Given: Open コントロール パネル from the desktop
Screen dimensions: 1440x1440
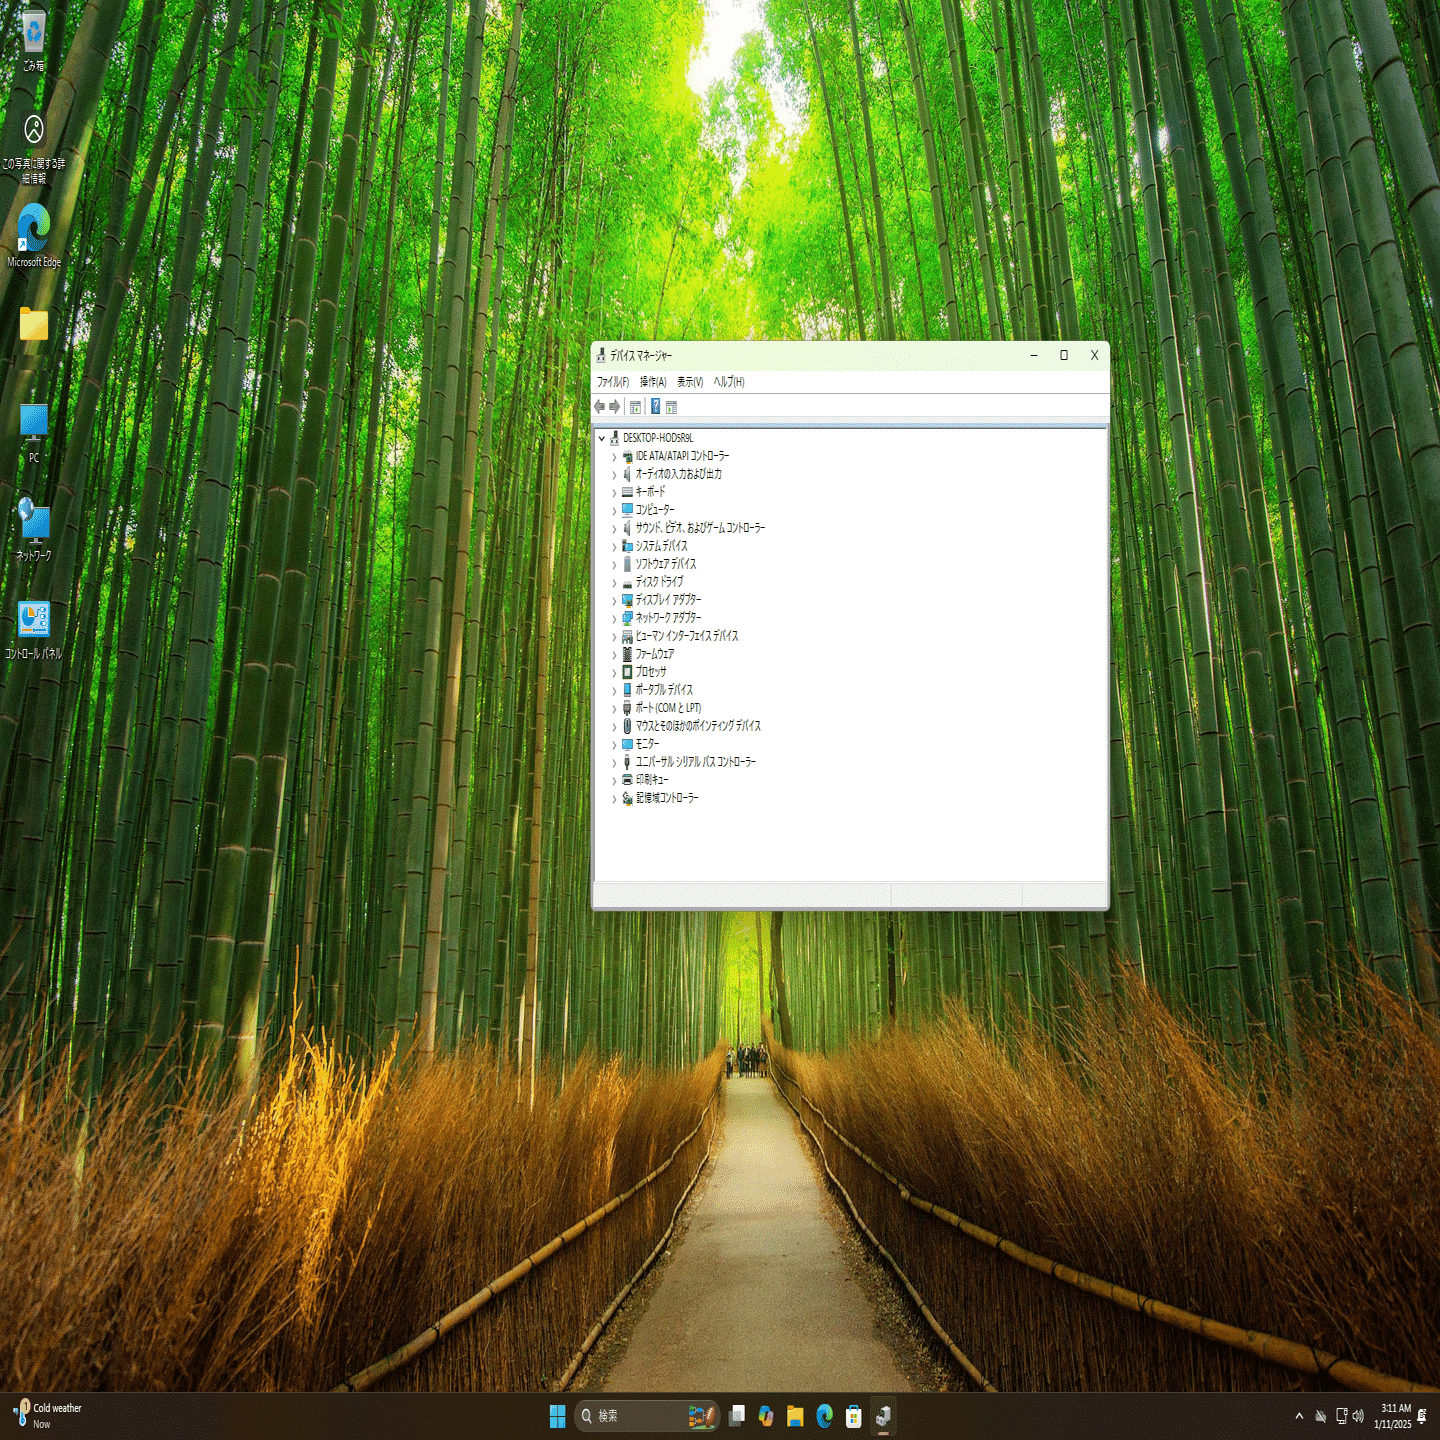Looking at the screenshot, I should click(35, 620).
